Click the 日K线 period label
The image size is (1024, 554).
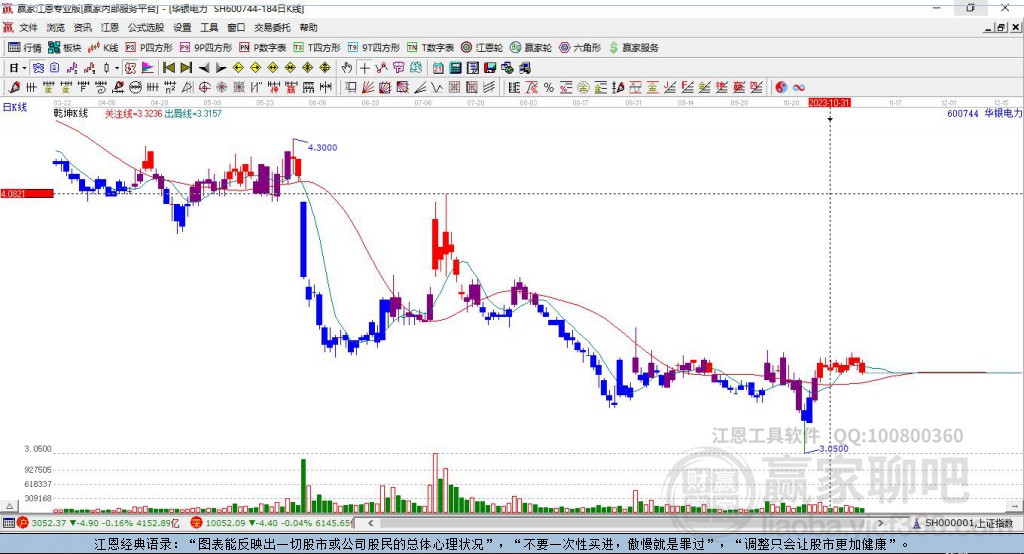coord(14,107)
